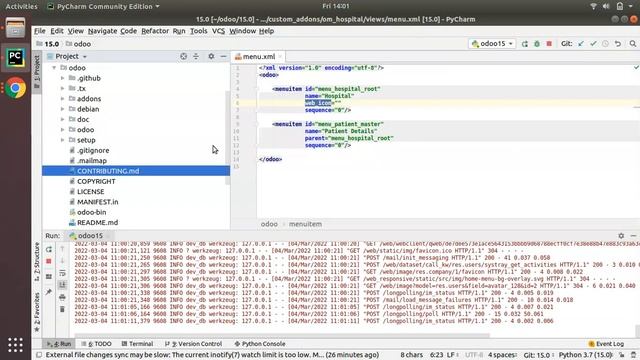Show Git history via the clock icon

coord(605,44)
